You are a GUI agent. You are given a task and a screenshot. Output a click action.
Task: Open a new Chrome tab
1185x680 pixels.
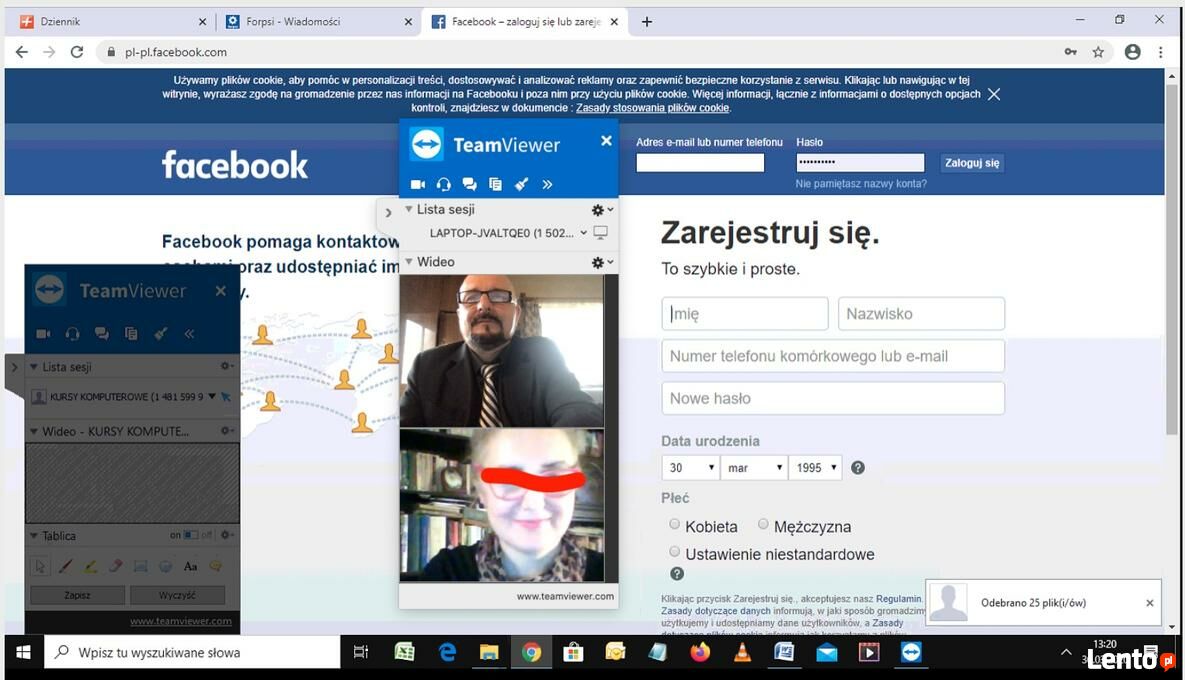tap(646, 22)
